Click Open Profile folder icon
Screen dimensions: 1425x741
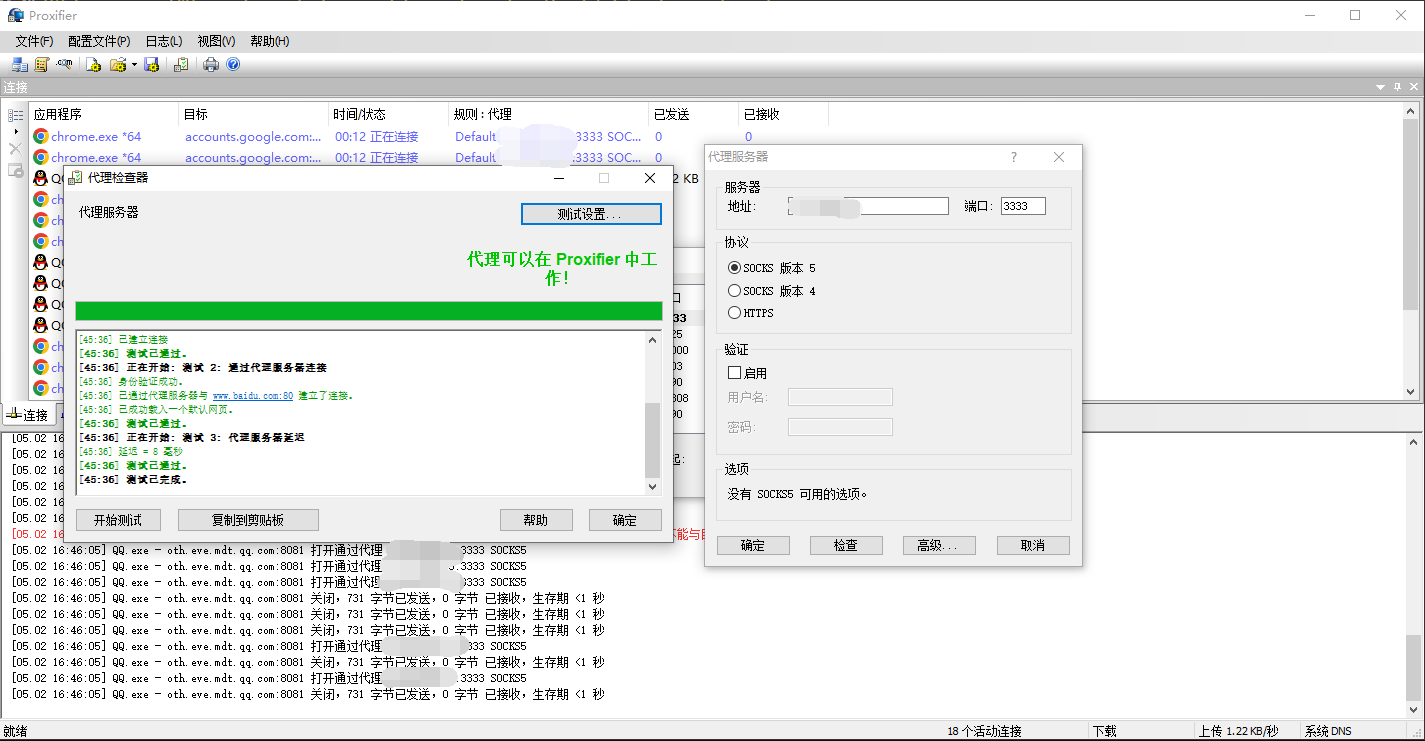tap(118, 64)
